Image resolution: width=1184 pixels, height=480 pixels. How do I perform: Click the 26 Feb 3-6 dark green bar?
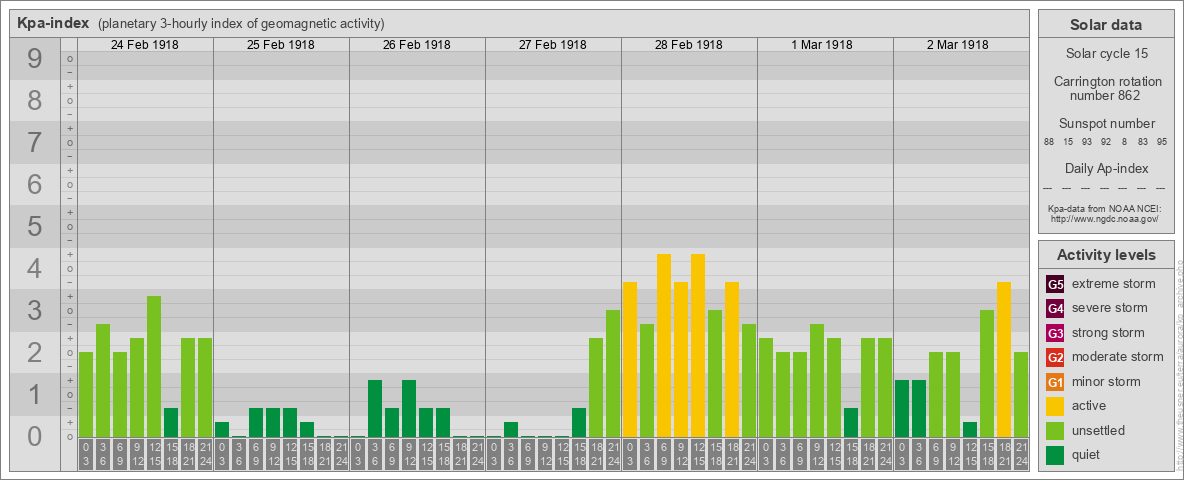375,408
